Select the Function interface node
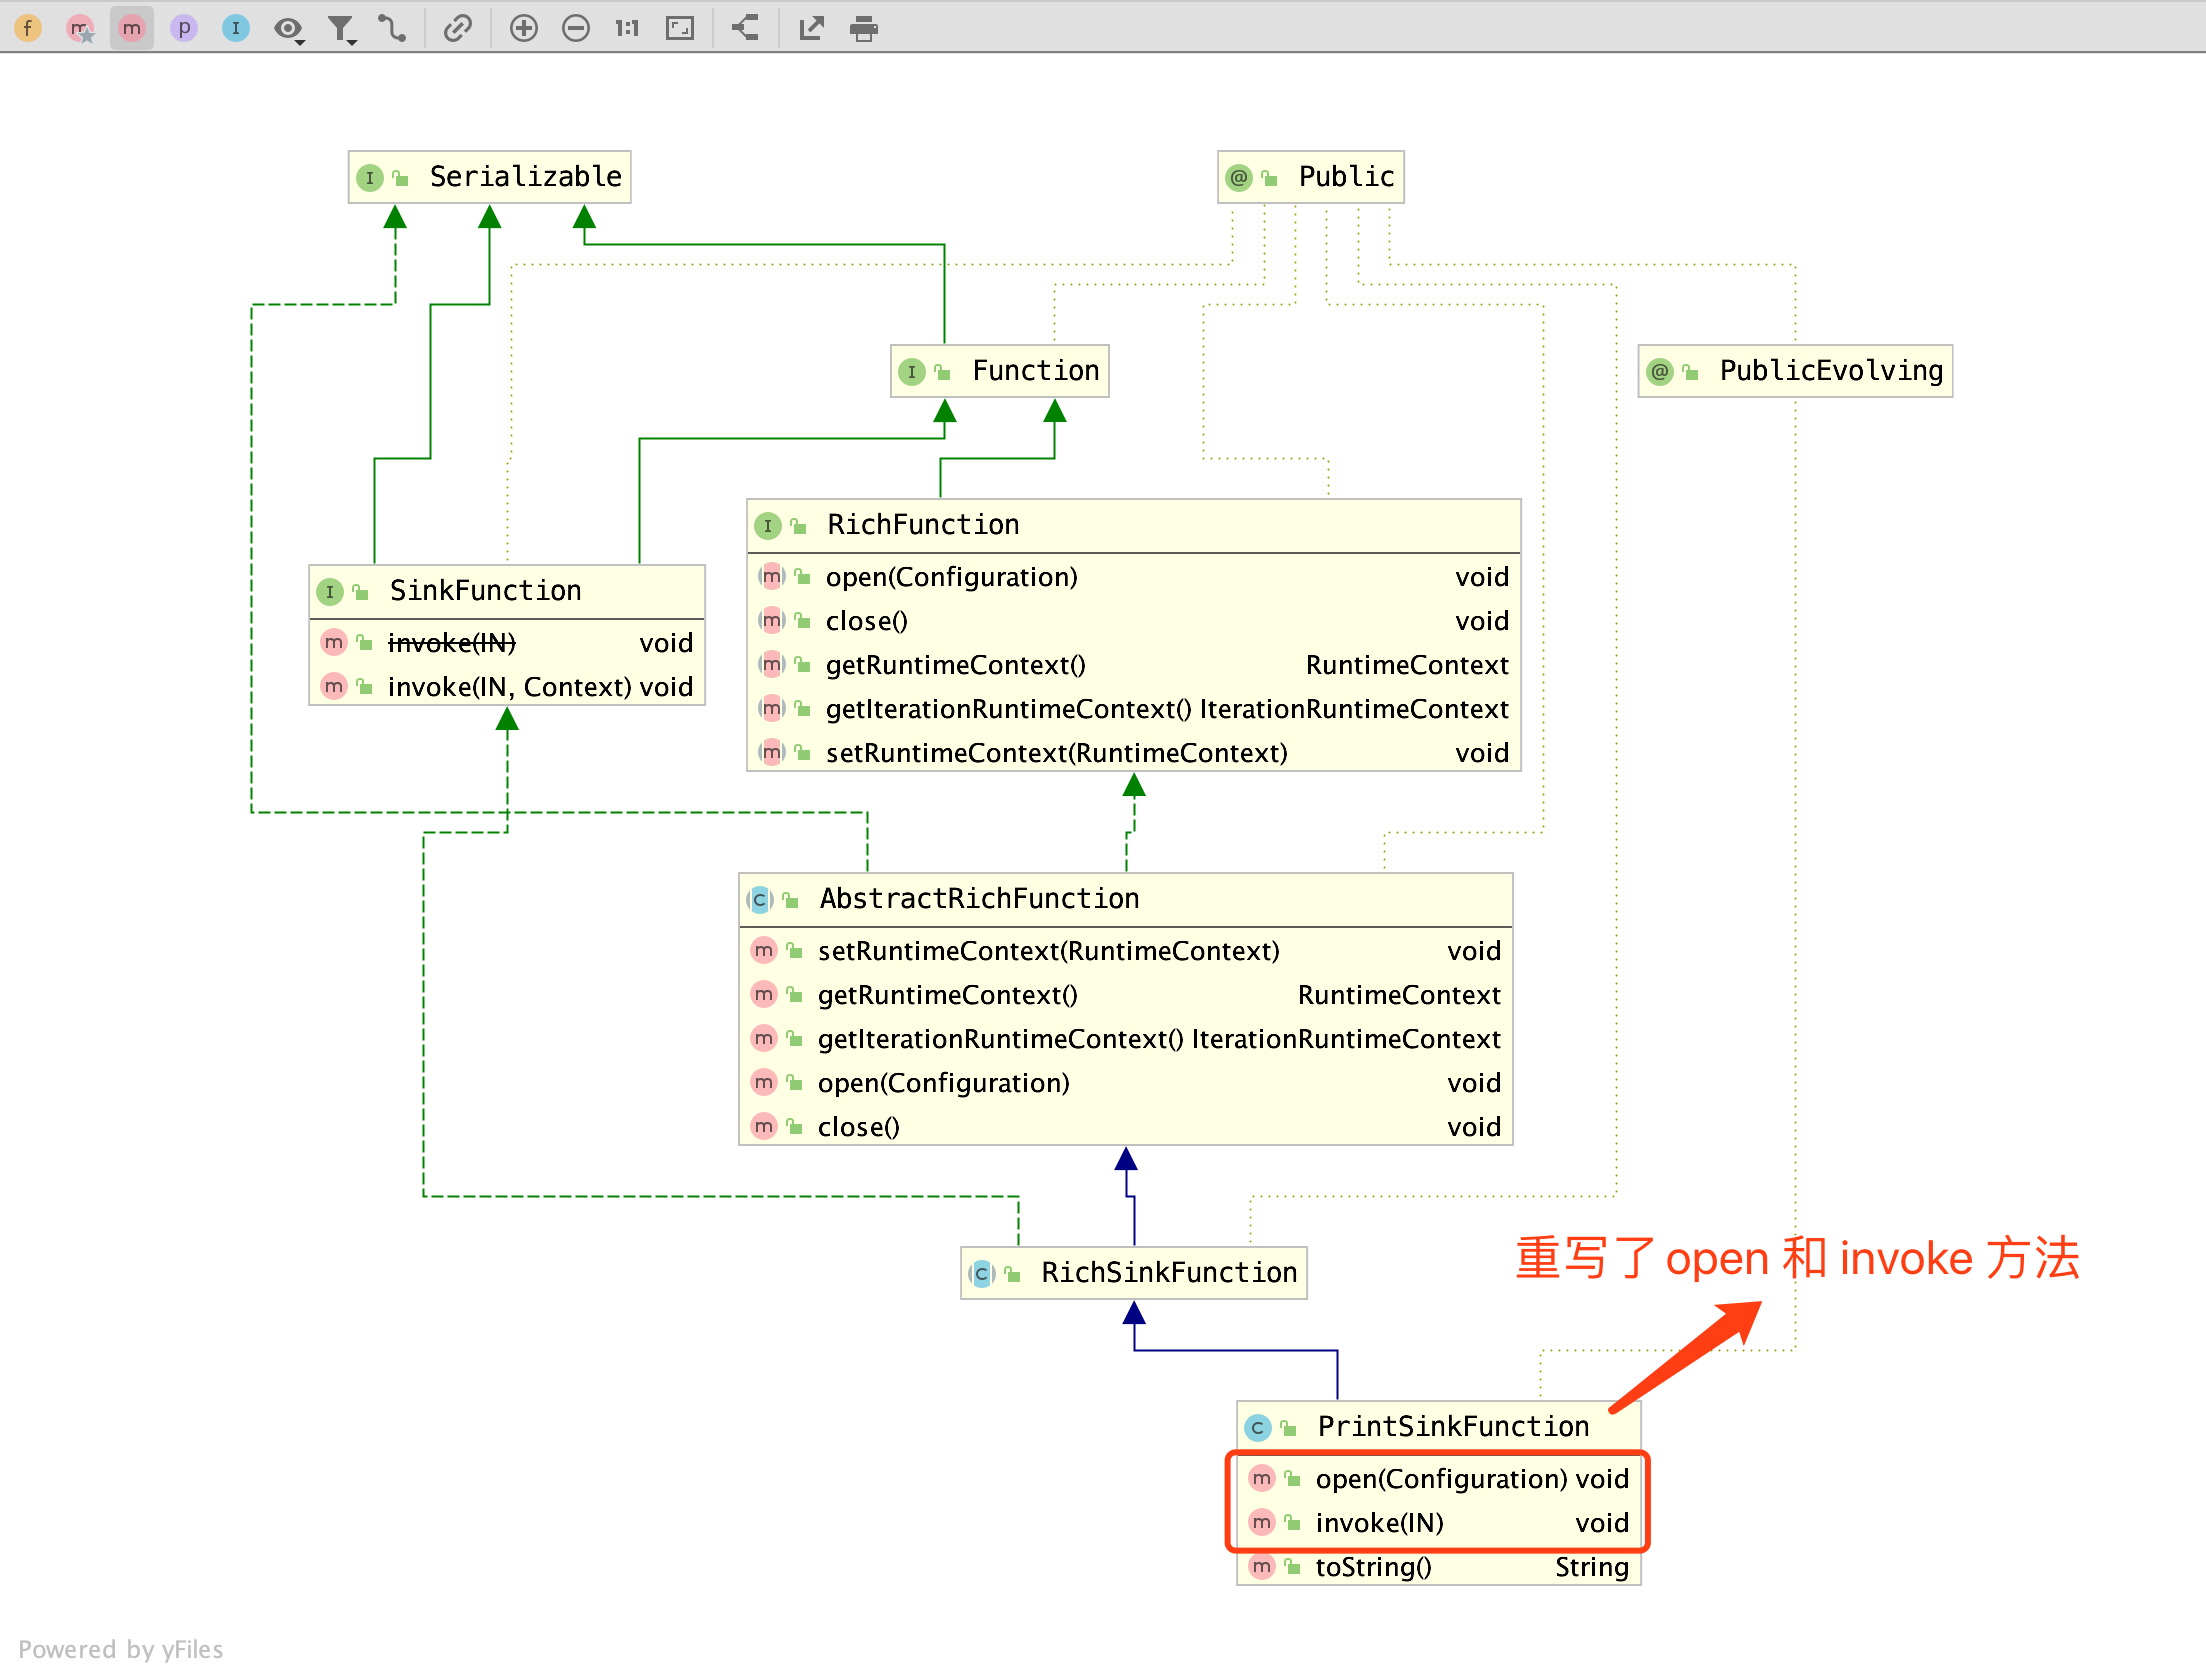This screenshot has width=2206, height=1668. [999, 371]
